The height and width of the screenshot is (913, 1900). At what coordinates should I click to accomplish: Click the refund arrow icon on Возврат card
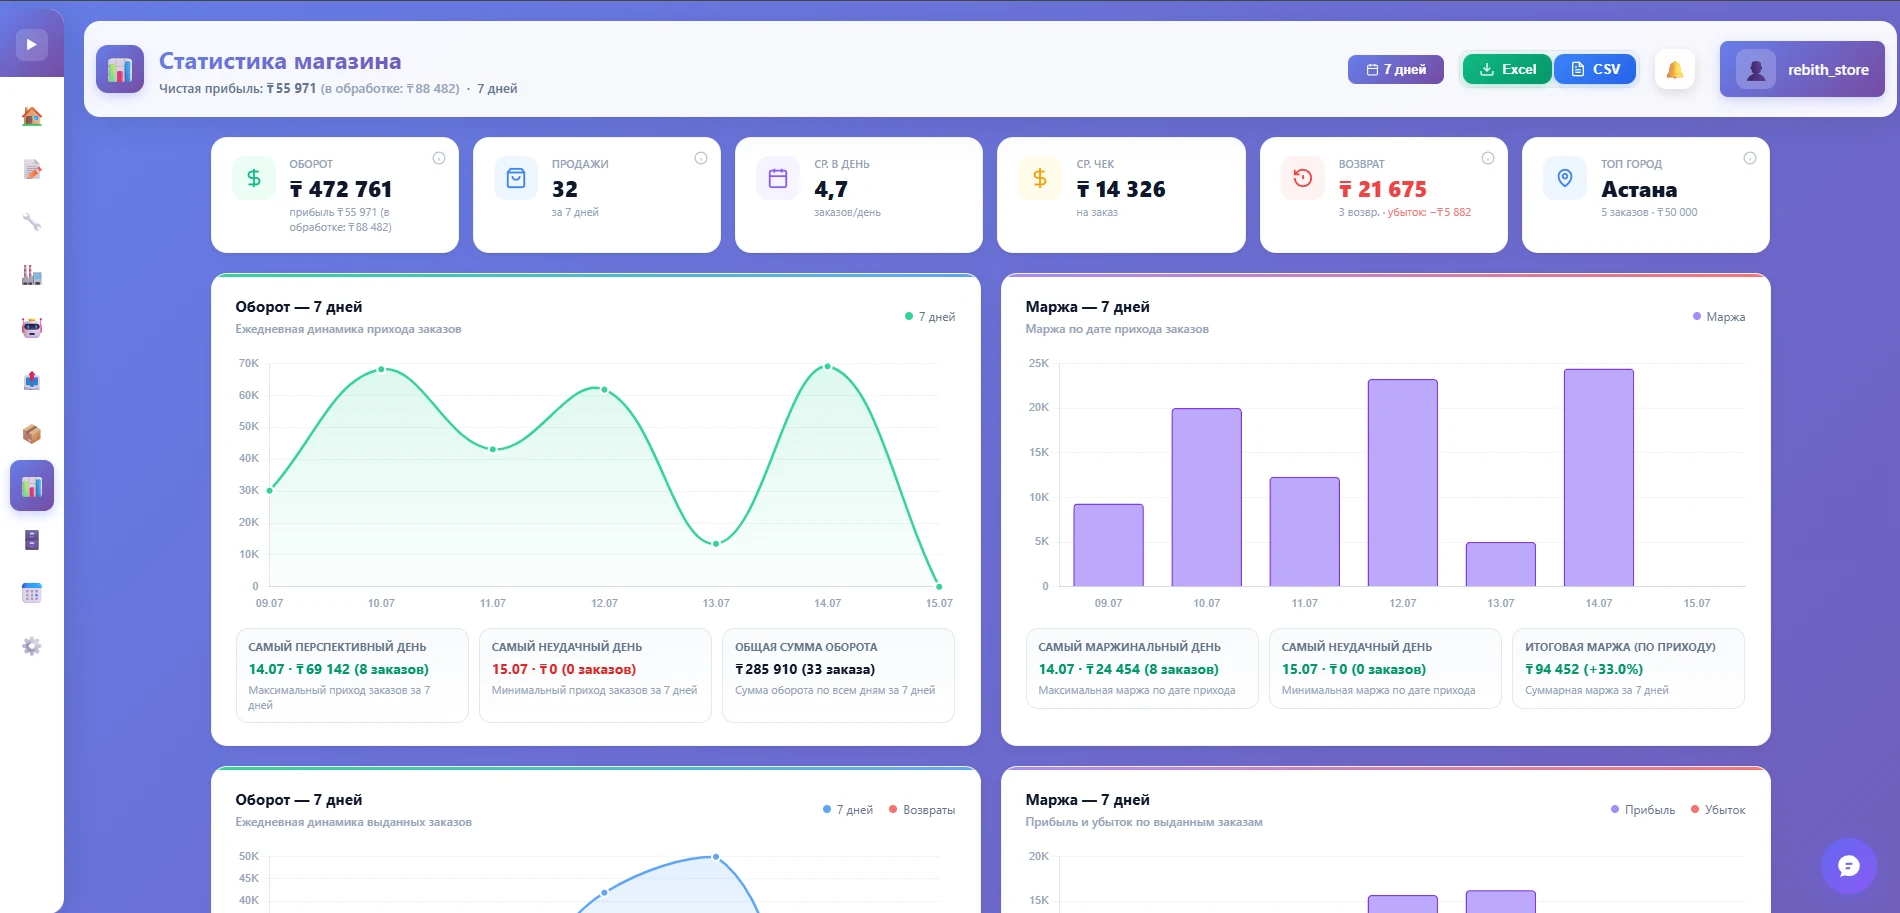(1302, 178)
